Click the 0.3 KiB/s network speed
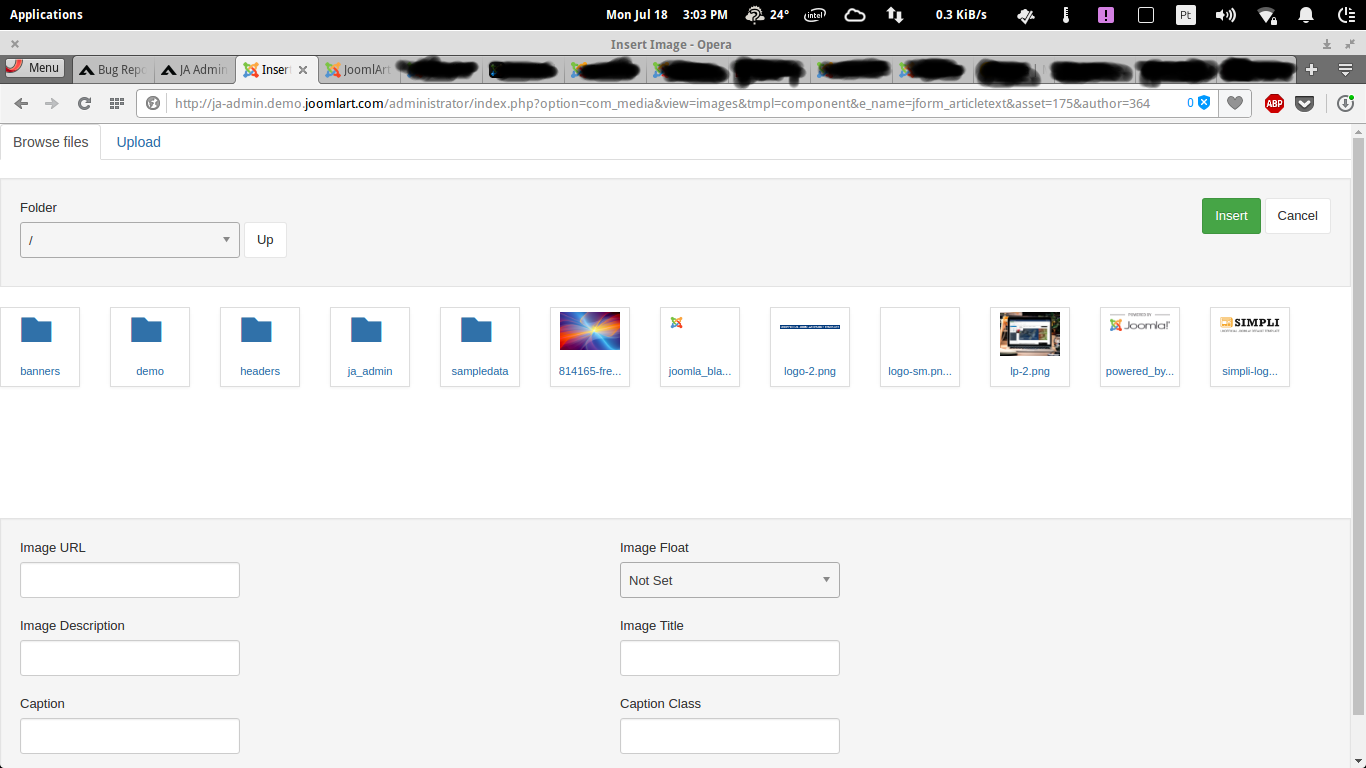This screenshot has height=768, width=1366. pyautogui.click(x=961, y=15)
